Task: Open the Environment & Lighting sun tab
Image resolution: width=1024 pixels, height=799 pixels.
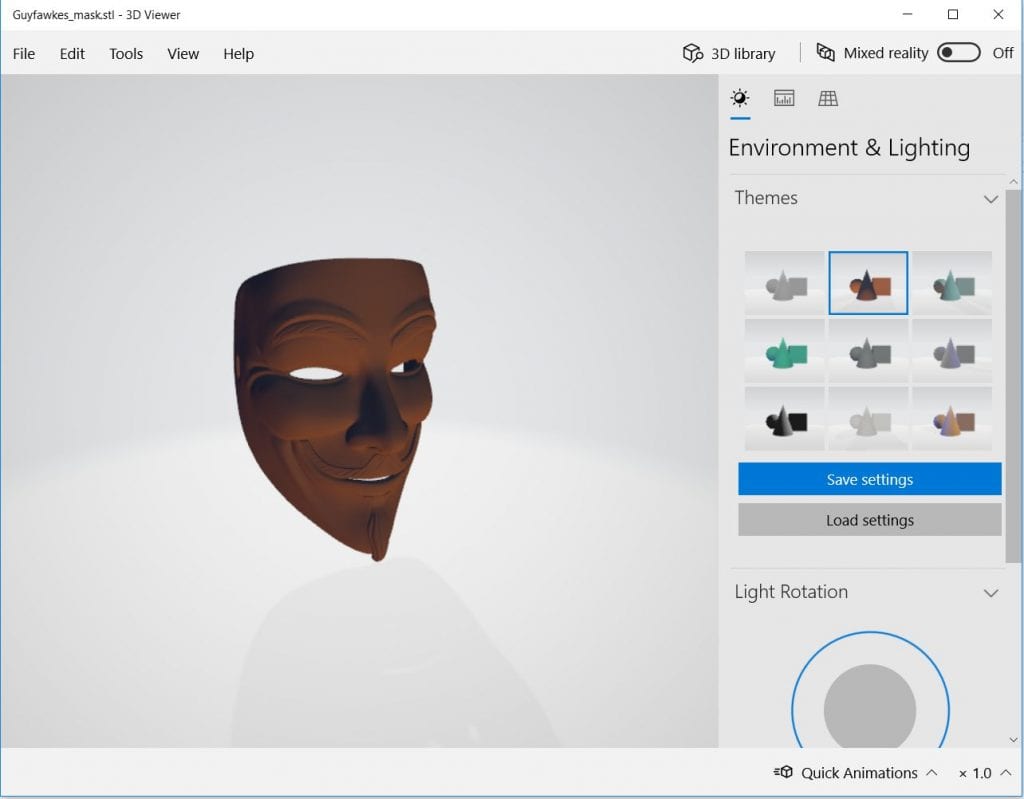Action: tap(740, 98)
